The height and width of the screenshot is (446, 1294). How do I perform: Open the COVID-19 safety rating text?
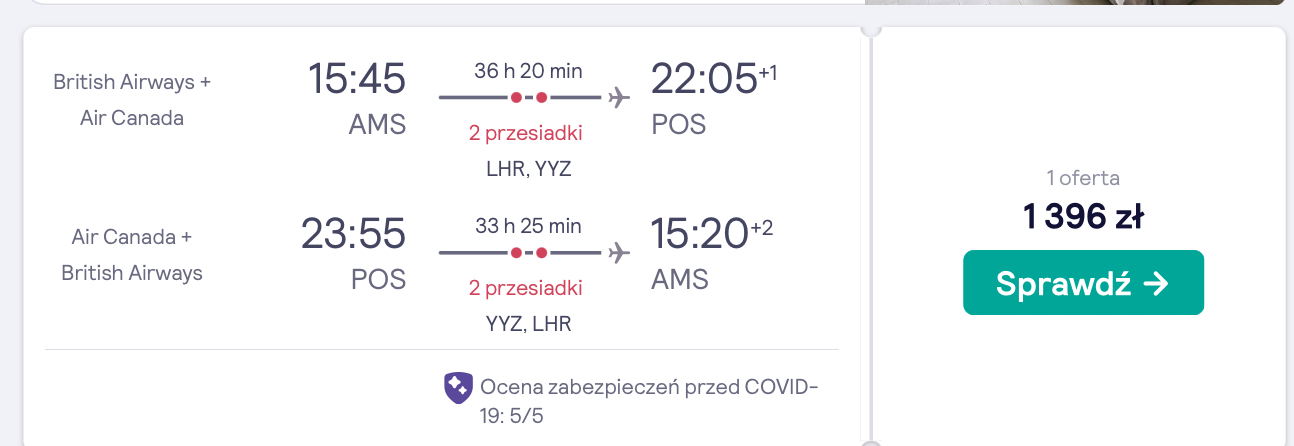[649, 400]
